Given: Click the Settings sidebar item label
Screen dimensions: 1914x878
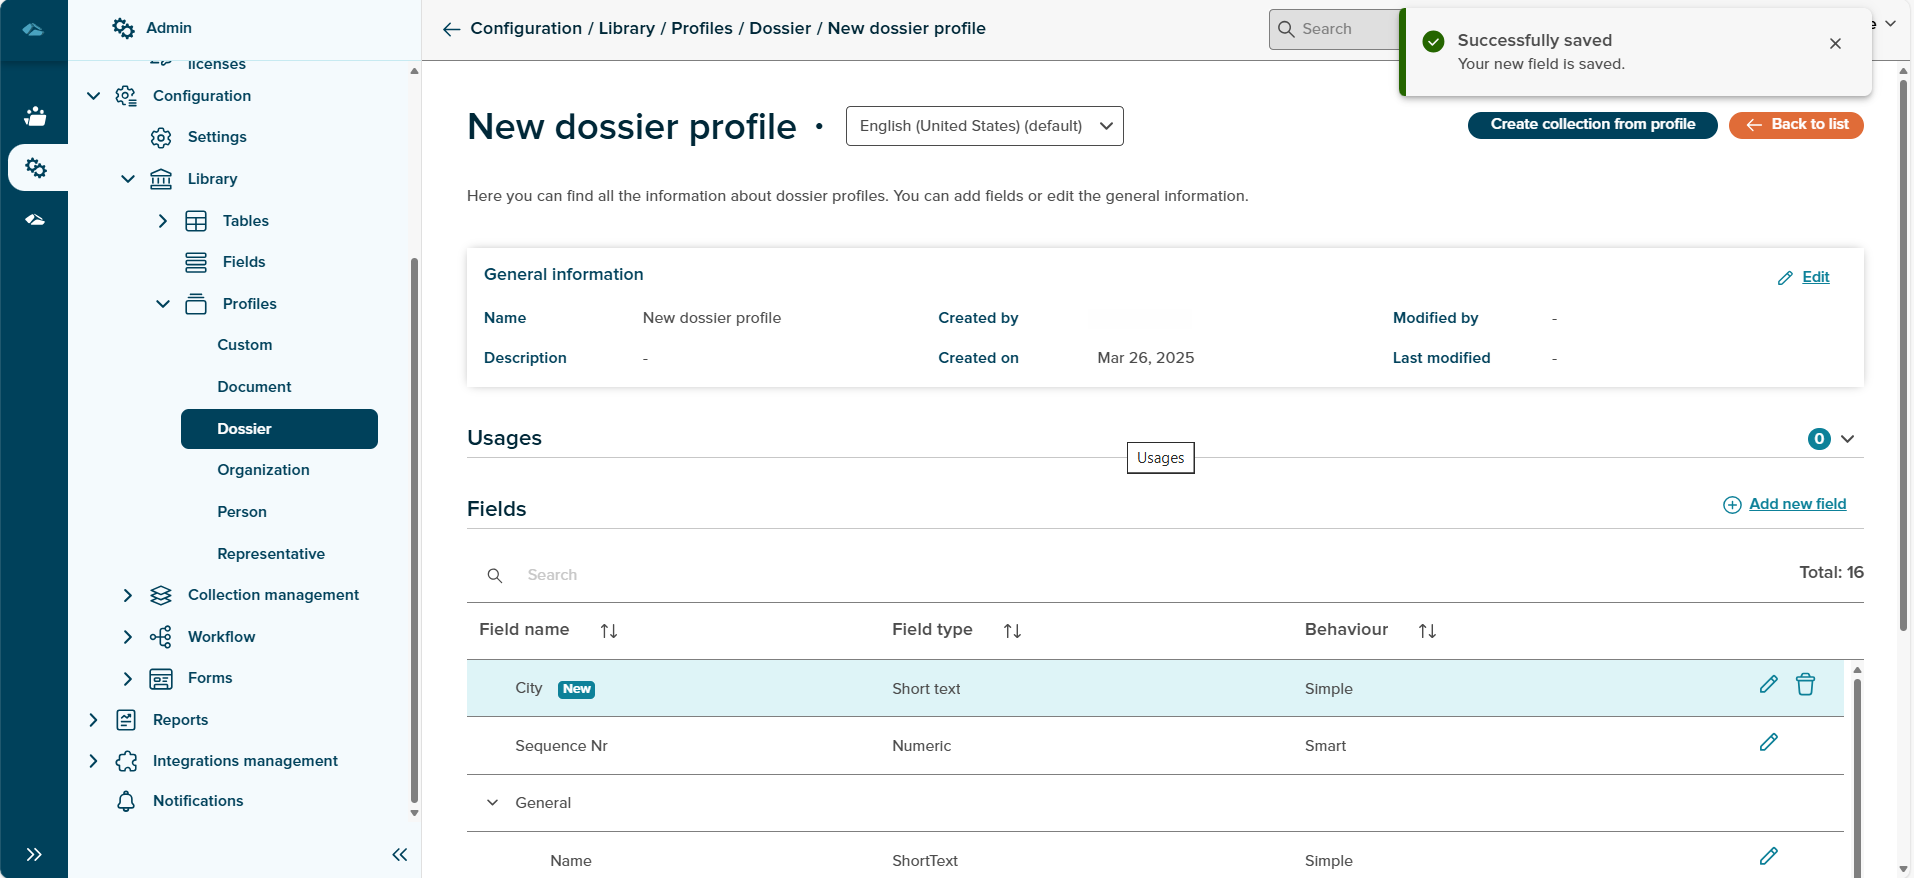Looking at the screenshot, I should pyautogui.click(x=217, y=137).
